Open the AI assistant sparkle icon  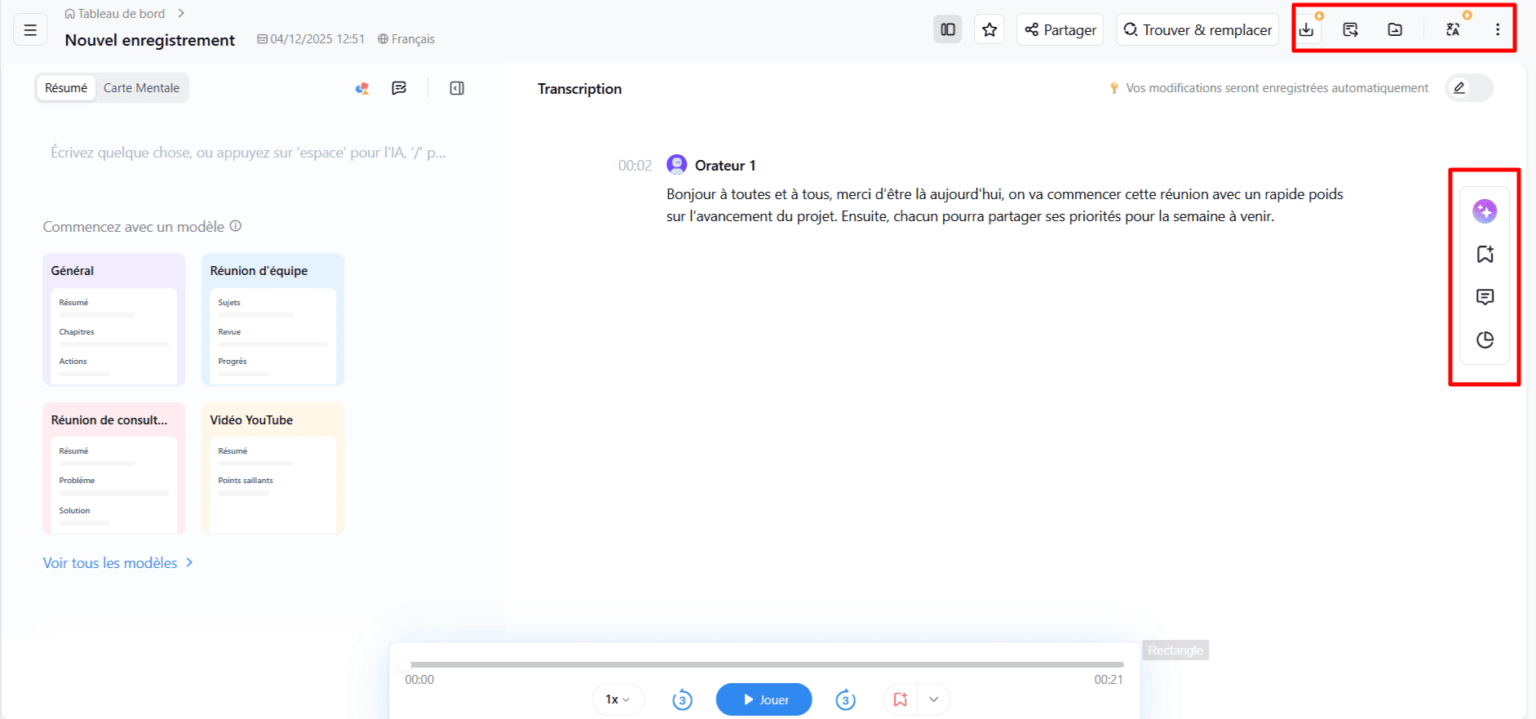pos(1484,211)
